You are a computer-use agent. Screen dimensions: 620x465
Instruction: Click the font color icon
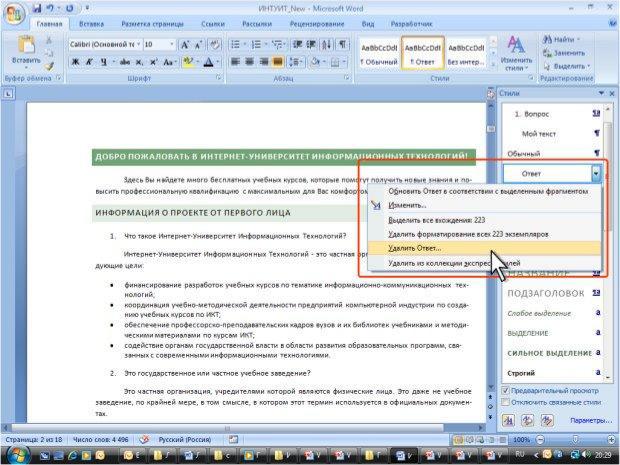point(208,62)
